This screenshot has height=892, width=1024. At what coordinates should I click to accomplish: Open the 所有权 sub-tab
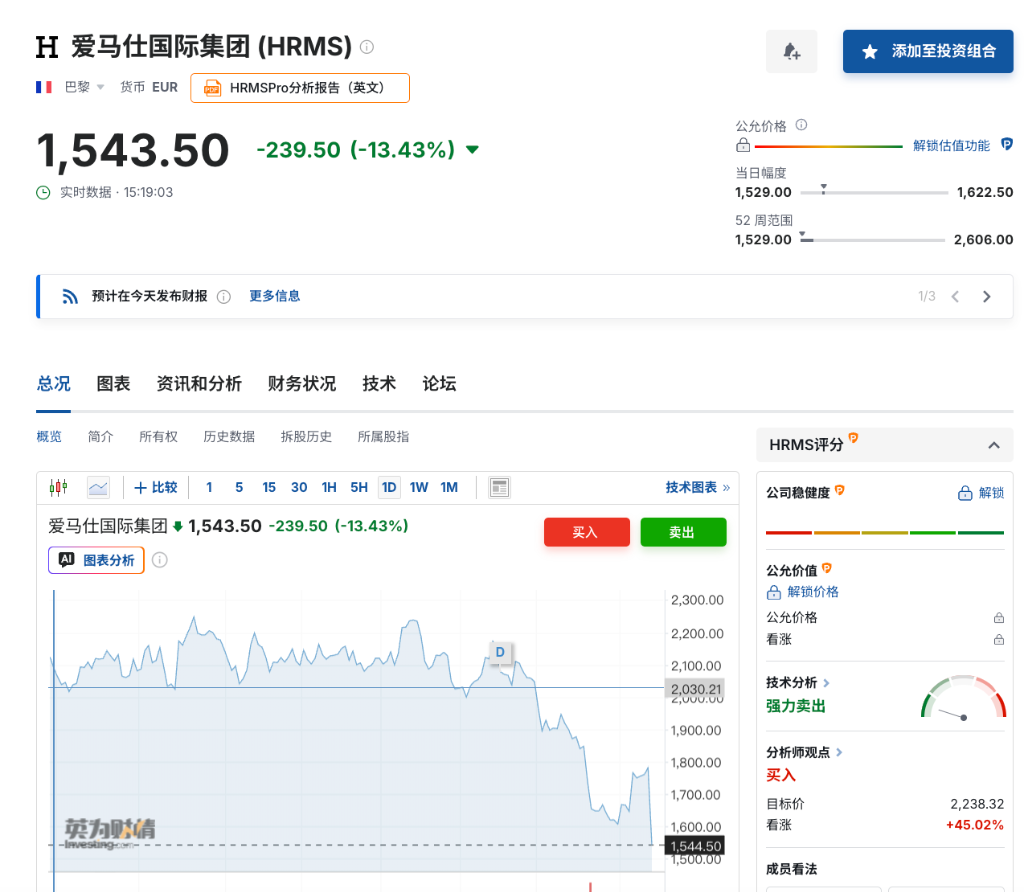coord(158,437)
